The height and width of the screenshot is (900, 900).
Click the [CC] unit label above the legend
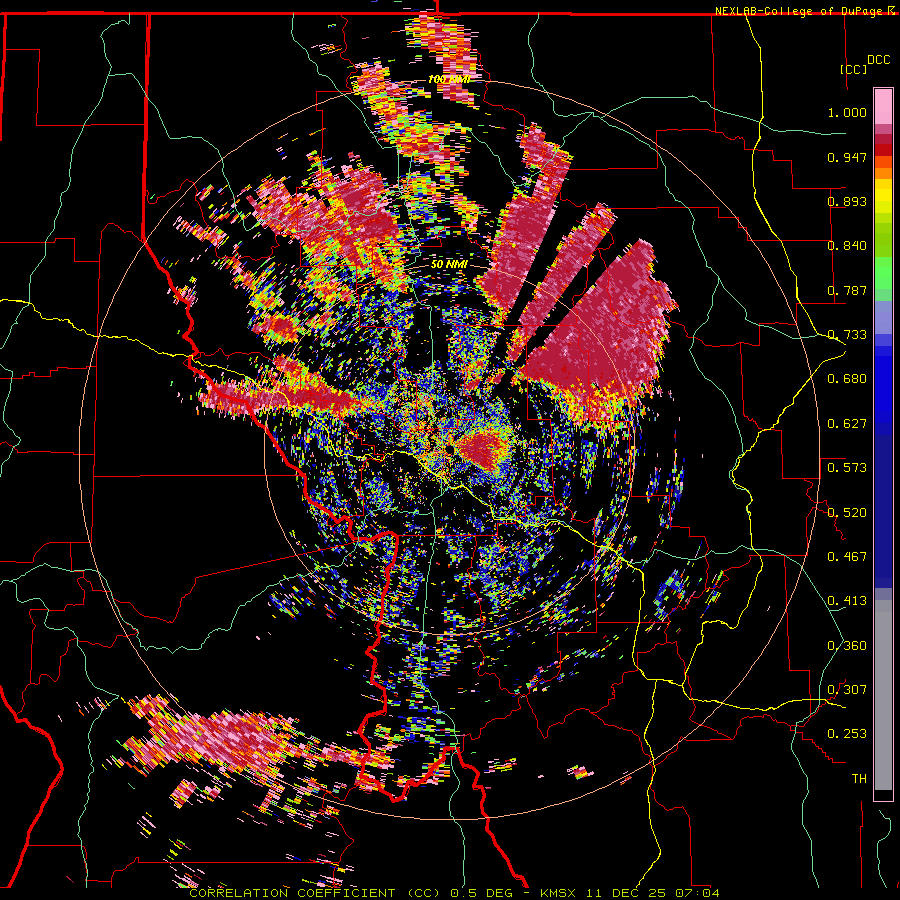853,69
